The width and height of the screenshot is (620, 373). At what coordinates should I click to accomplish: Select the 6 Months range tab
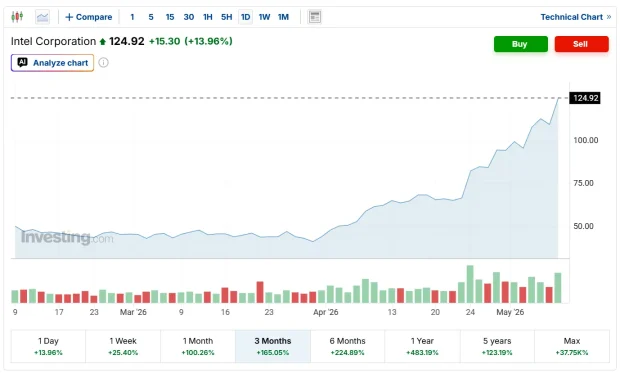click(348, 346)
